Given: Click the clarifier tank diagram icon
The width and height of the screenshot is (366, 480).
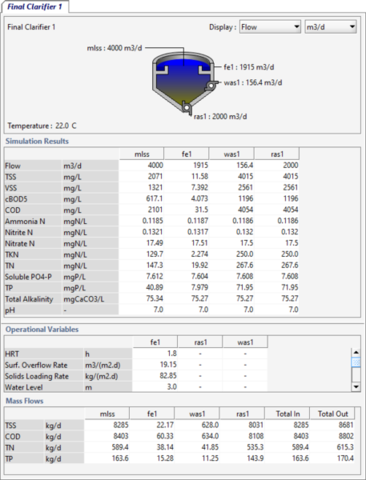Looking at the screenshot, I should pos(183,83).
